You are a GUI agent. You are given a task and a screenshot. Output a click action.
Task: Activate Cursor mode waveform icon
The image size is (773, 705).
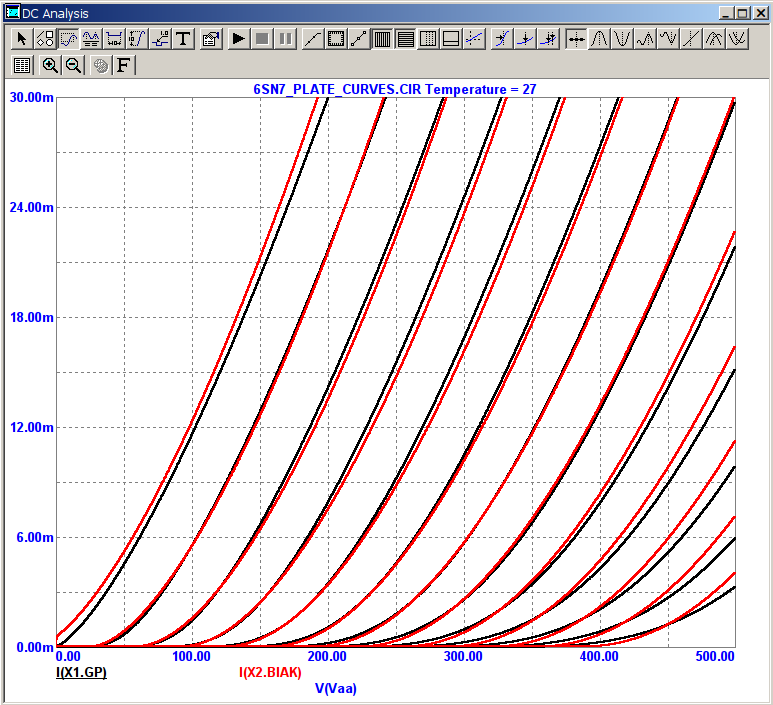pyautogui.click(x=91, y=38)
